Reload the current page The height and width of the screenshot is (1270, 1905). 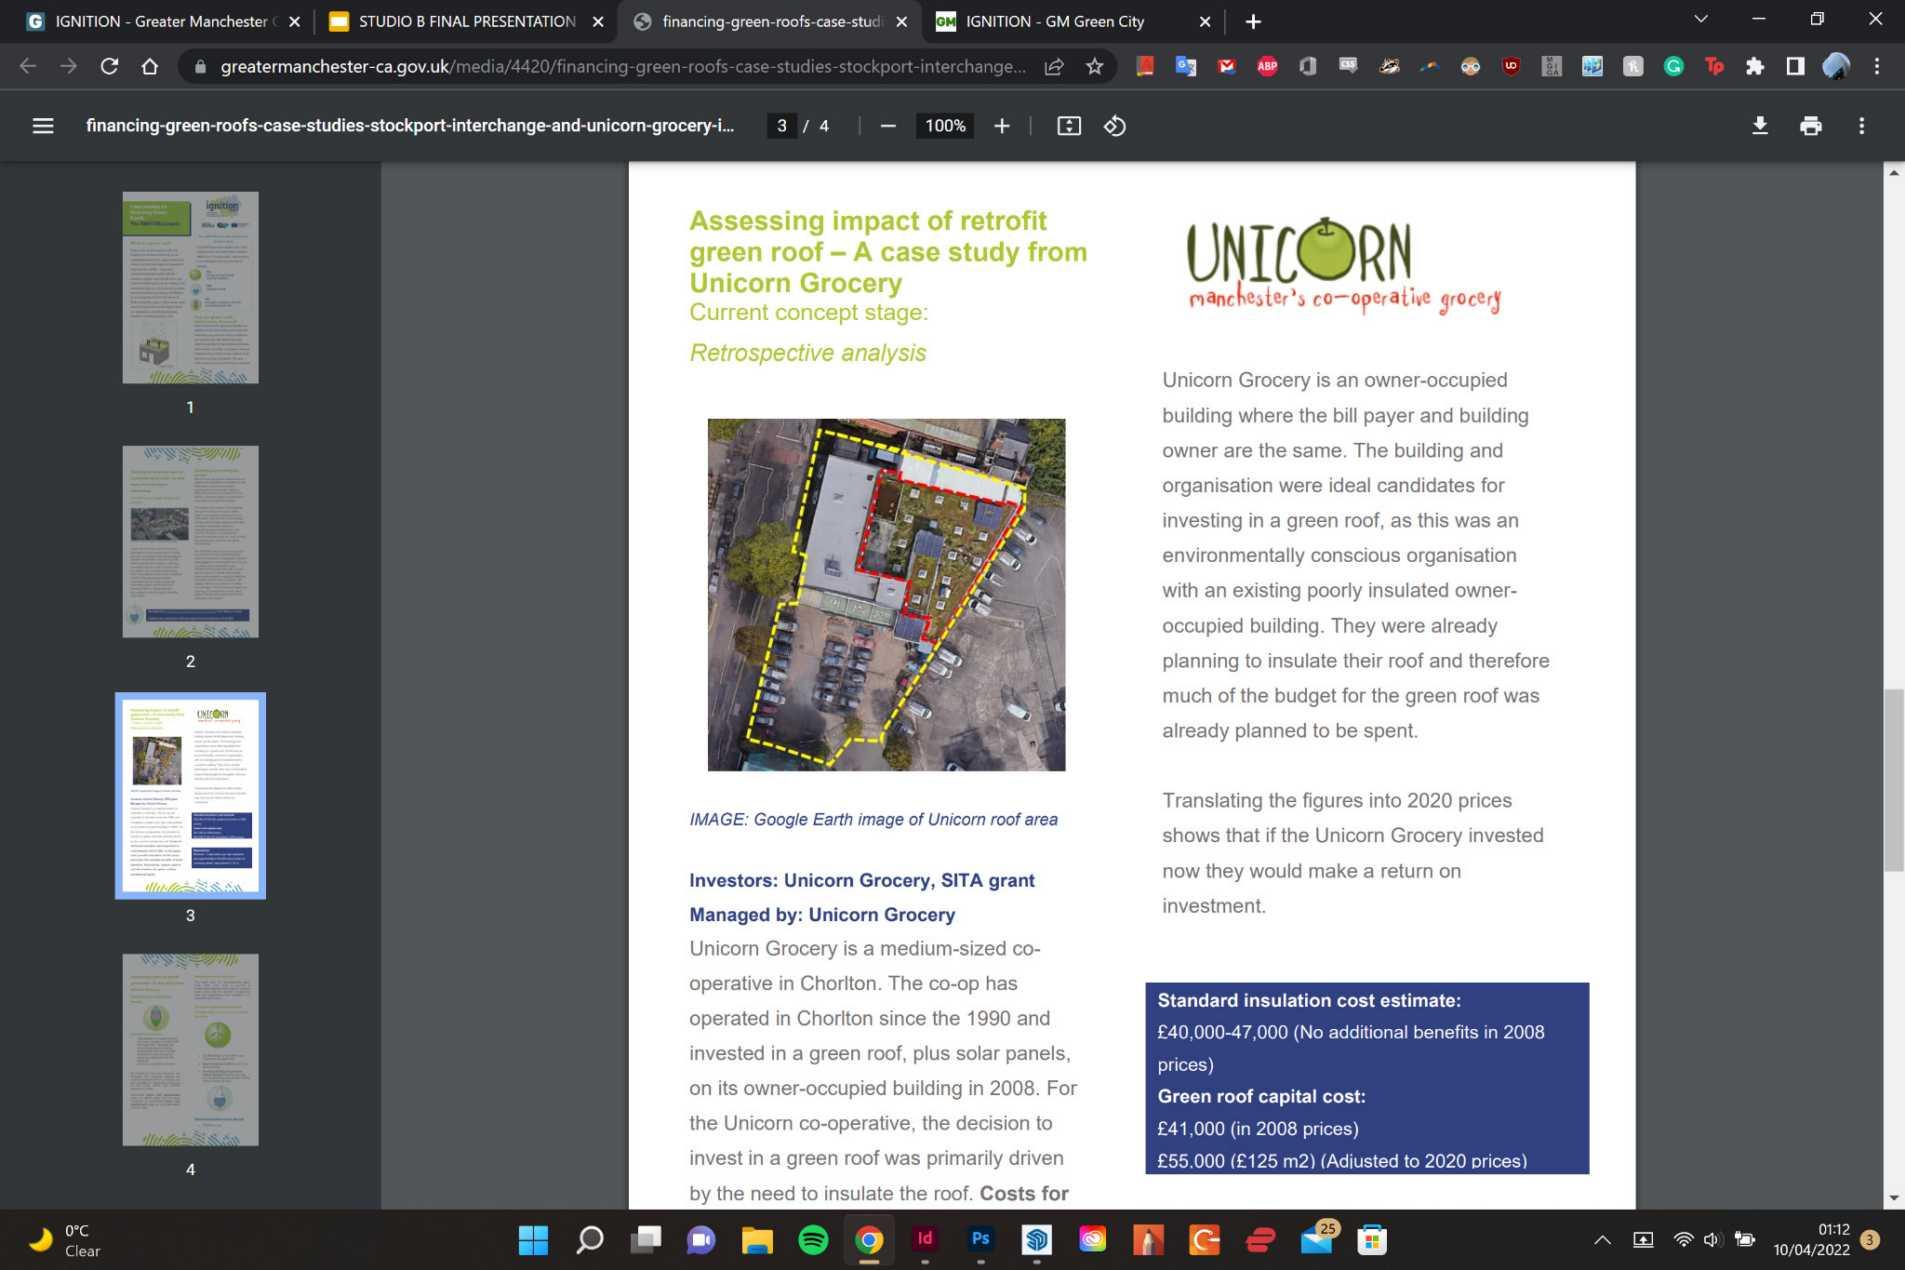point(109,66)
